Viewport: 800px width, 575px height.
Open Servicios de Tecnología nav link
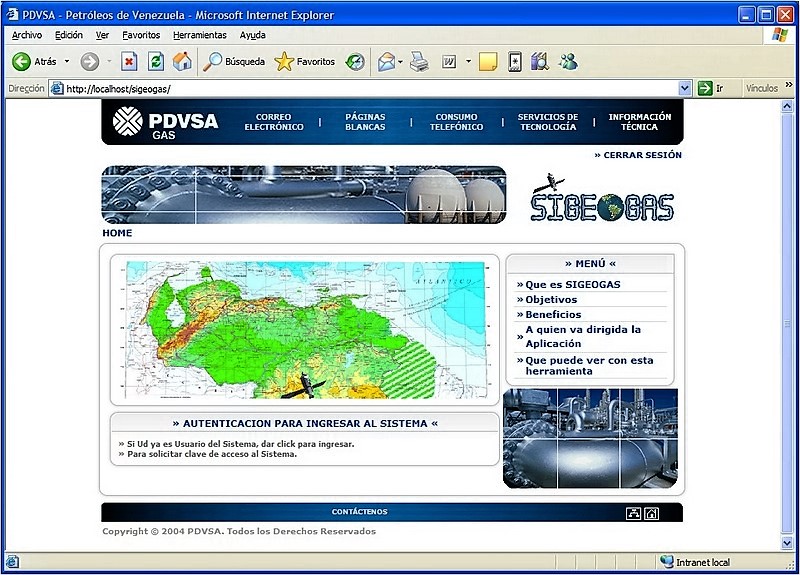(548, 122)
